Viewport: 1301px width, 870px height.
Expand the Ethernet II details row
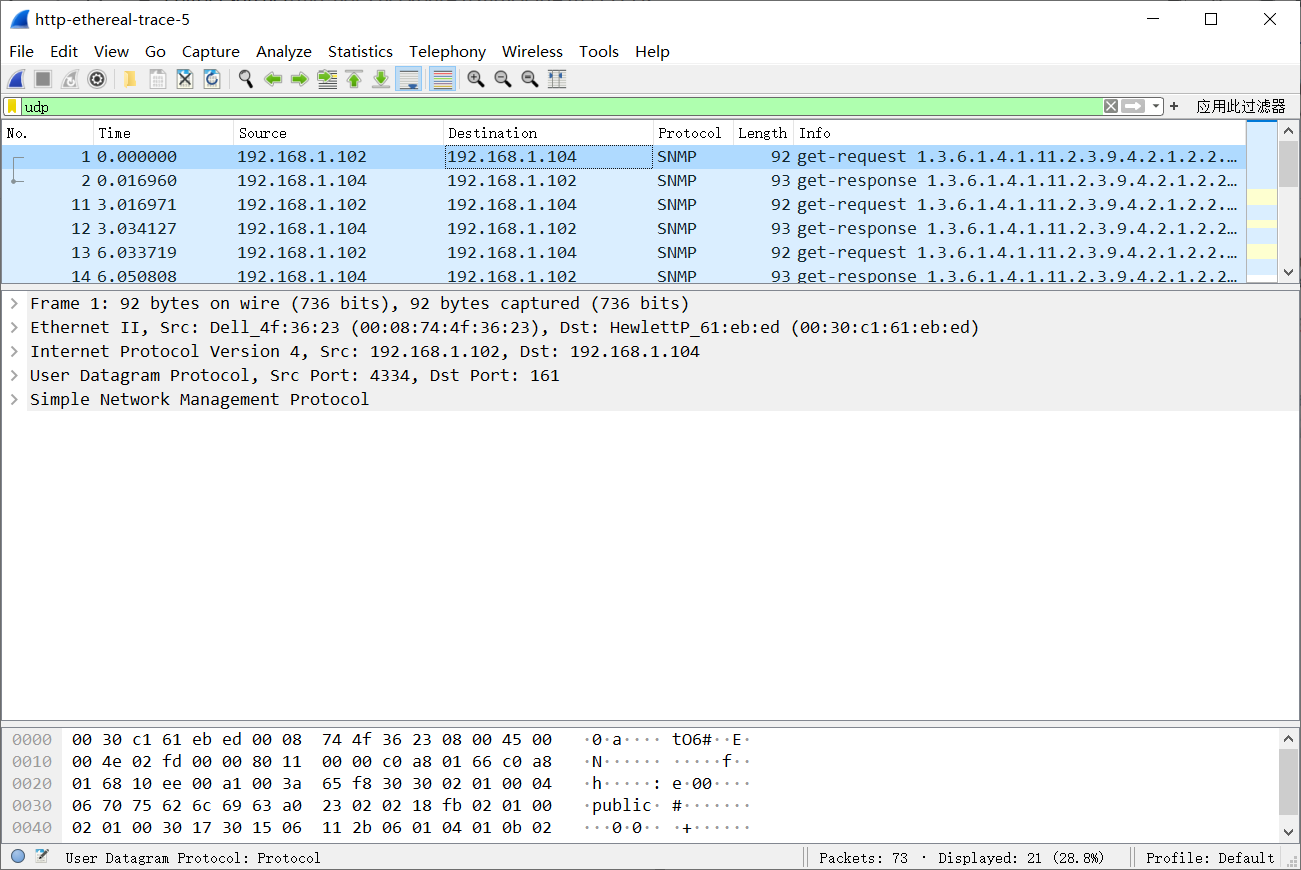[14, 327]
